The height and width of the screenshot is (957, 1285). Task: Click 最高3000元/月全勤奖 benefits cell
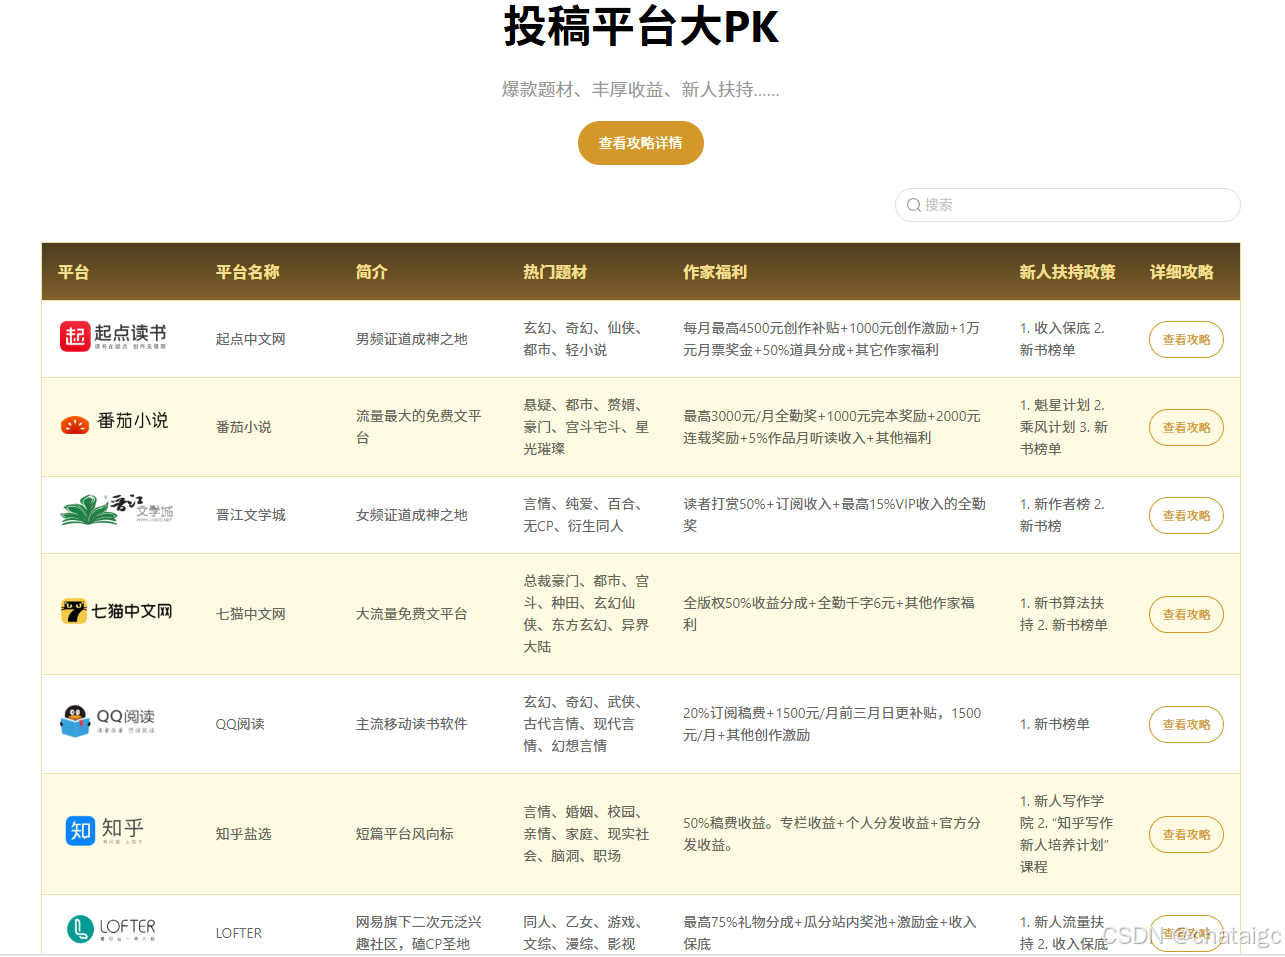pos(832,427)
